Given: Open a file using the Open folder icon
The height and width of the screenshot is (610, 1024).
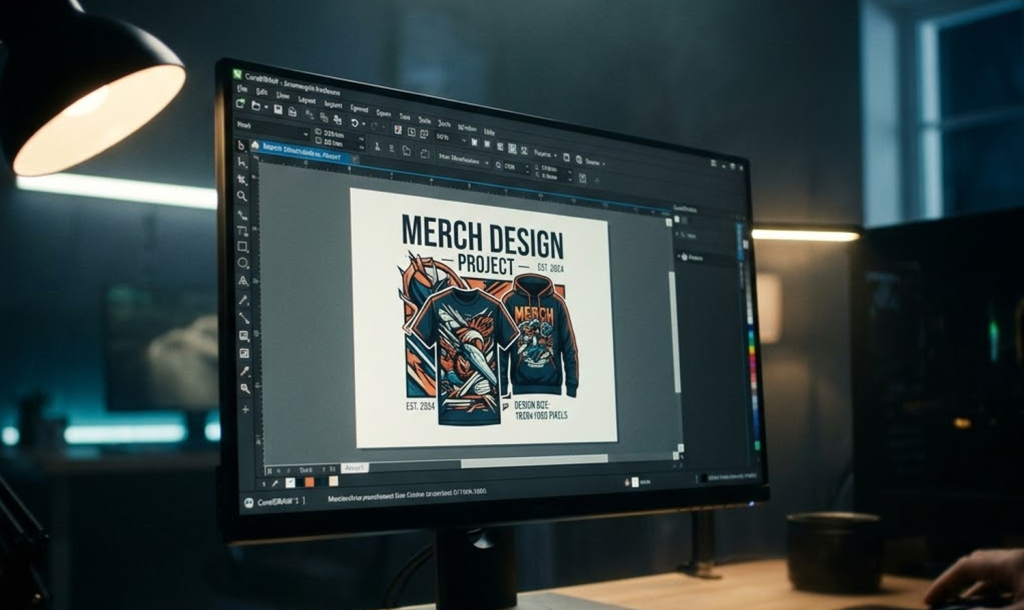Looking at the screenshot, I should 256,106.
